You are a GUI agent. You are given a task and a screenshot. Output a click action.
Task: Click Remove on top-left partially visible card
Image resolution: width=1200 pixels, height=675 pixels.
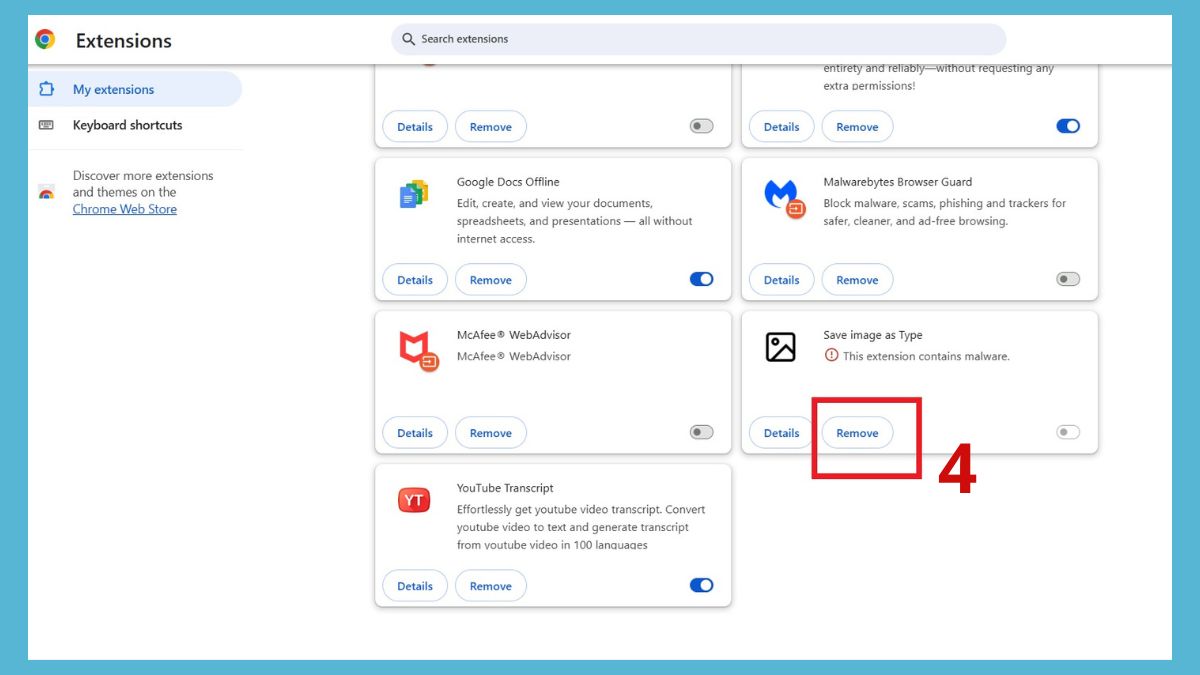click(490, 127)
